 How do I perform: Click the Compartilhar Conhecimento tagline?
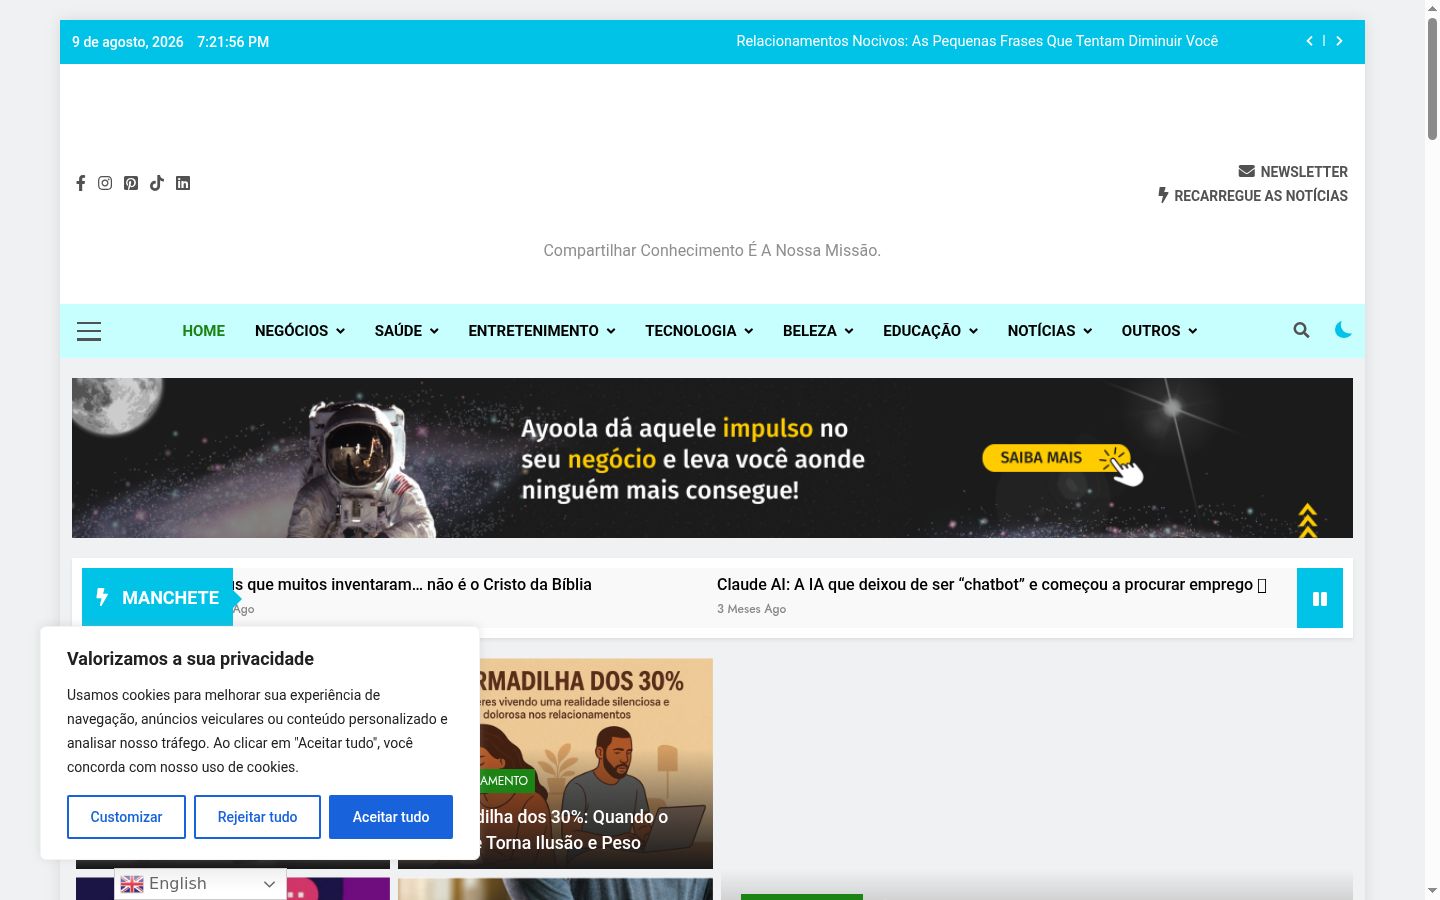click(712, 250)
